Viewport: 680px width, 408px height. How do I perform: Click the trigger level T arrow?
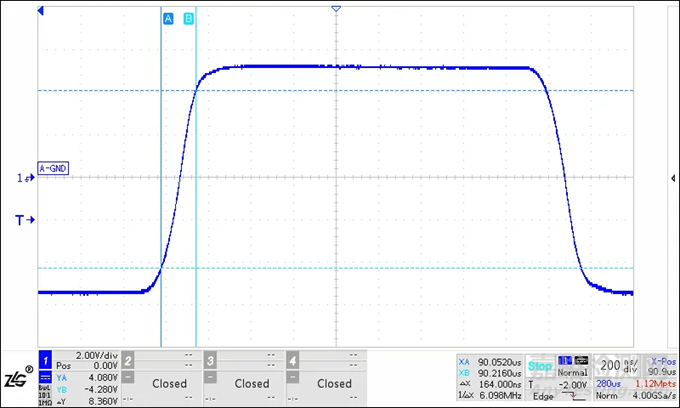22,219
